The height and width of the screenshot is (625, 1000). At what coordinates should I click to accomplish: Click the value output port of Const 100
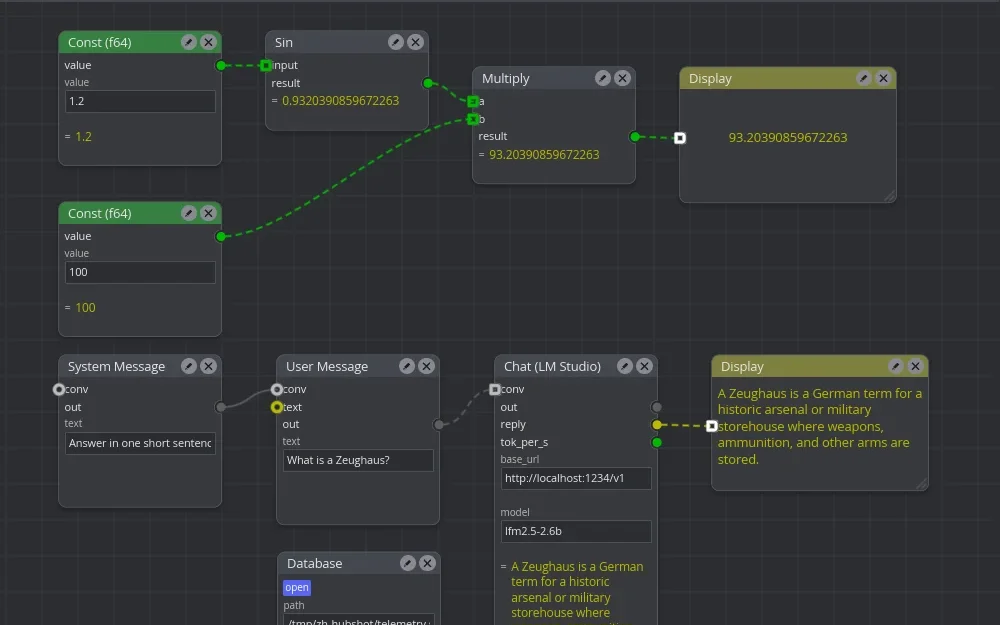click(x=221, y=237)
